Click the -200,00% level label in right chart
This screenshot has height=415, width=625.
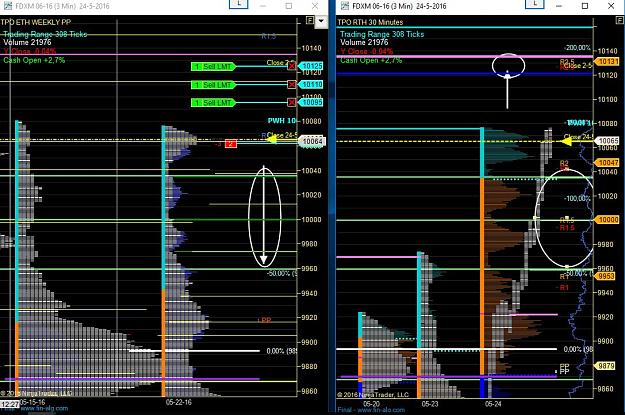tap(577, 47)
